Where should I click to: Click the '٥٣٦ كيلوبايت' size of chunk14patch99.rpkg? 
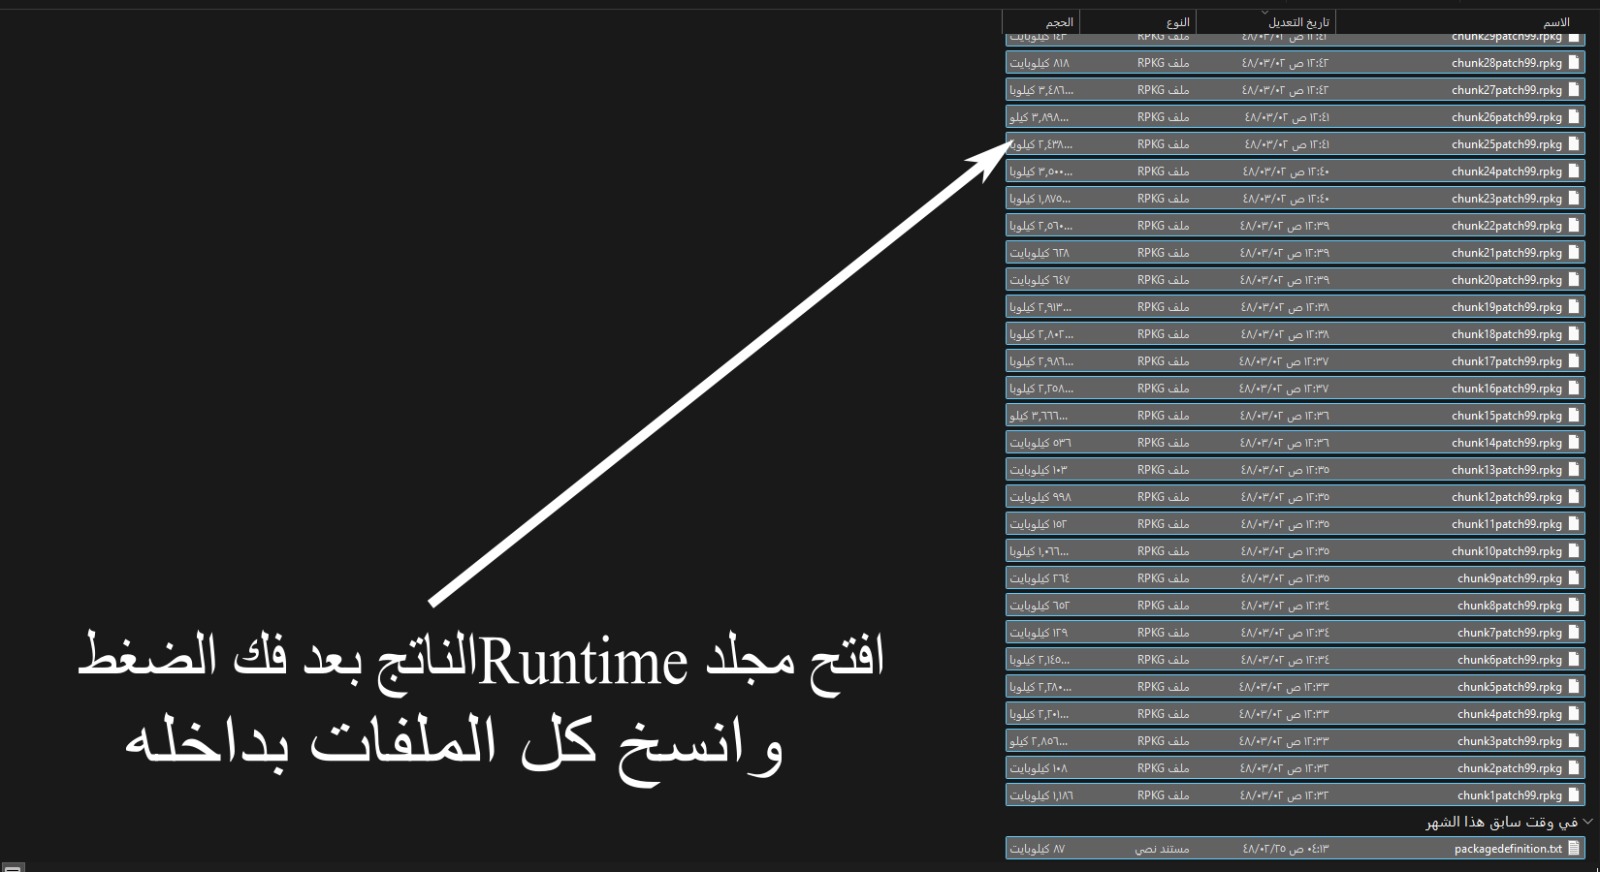click(x=1039, y=442)
